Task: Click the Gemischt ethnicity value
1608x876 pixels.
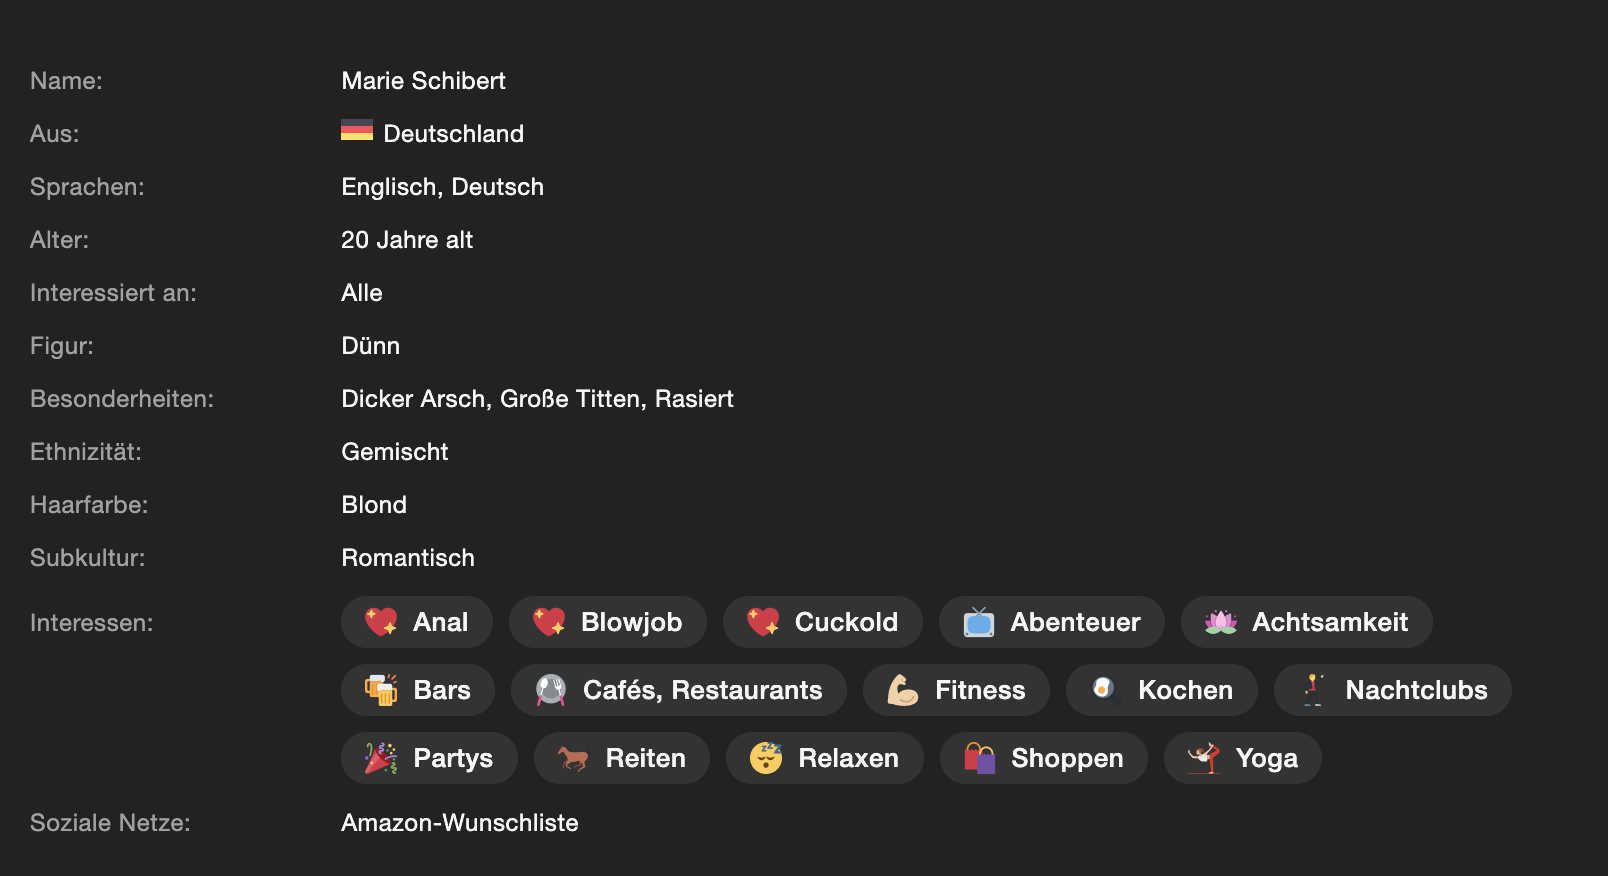Action: [395, 452]
